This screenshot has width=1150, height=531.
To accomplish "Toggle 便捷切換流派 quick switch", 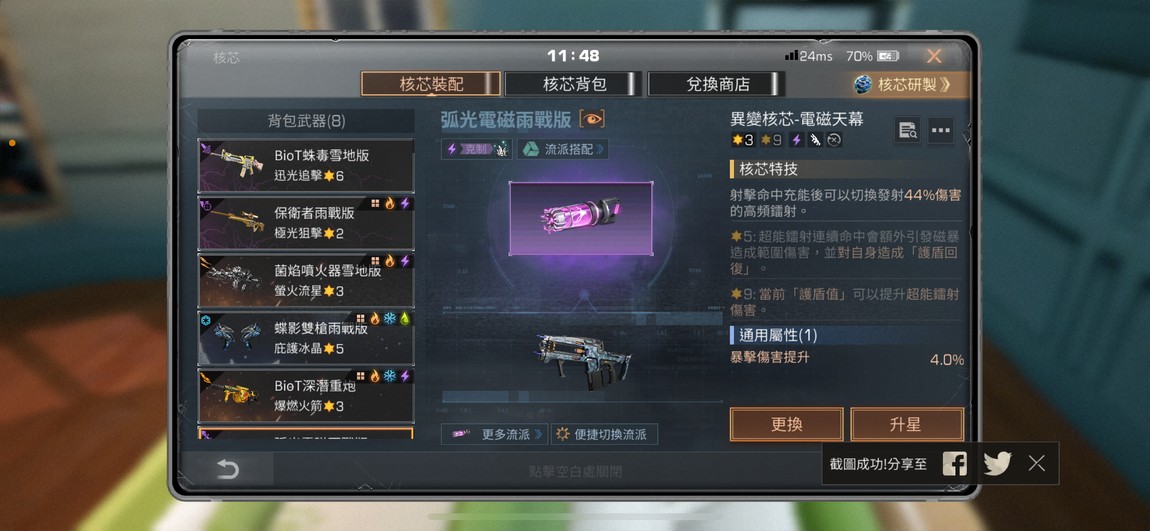I will [x=604, y=434].
